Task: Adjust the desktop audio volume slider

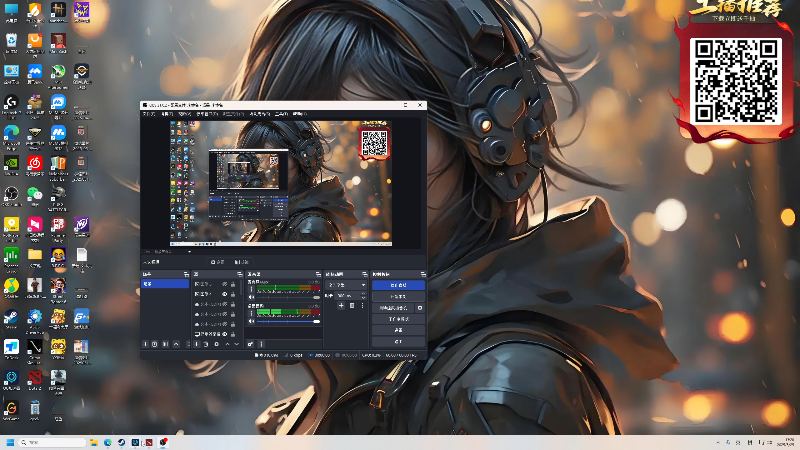Action: [x=289, y=297]
